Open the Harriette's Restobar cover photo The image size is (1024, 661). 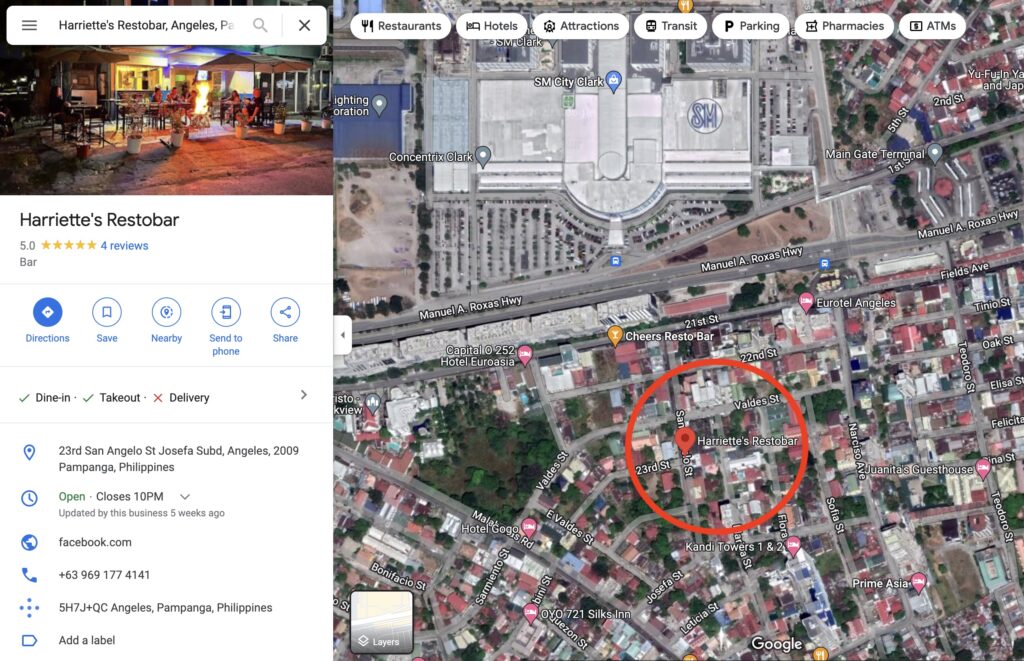167,121
